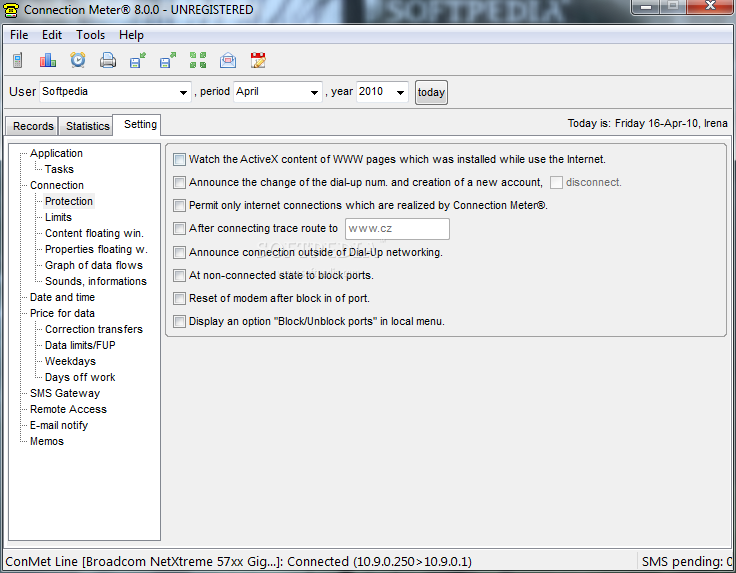
Task: Click the green four-arrows toolbar icon
Action: [198, 61]
